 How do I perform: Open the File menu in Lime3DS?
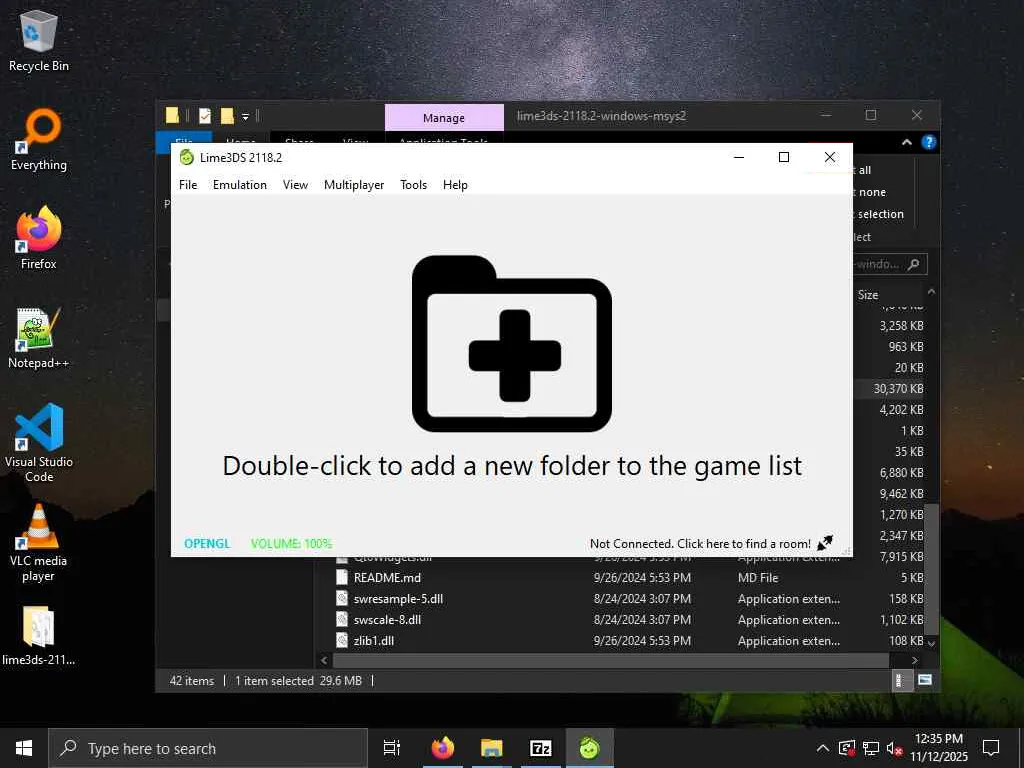(187, 185)
